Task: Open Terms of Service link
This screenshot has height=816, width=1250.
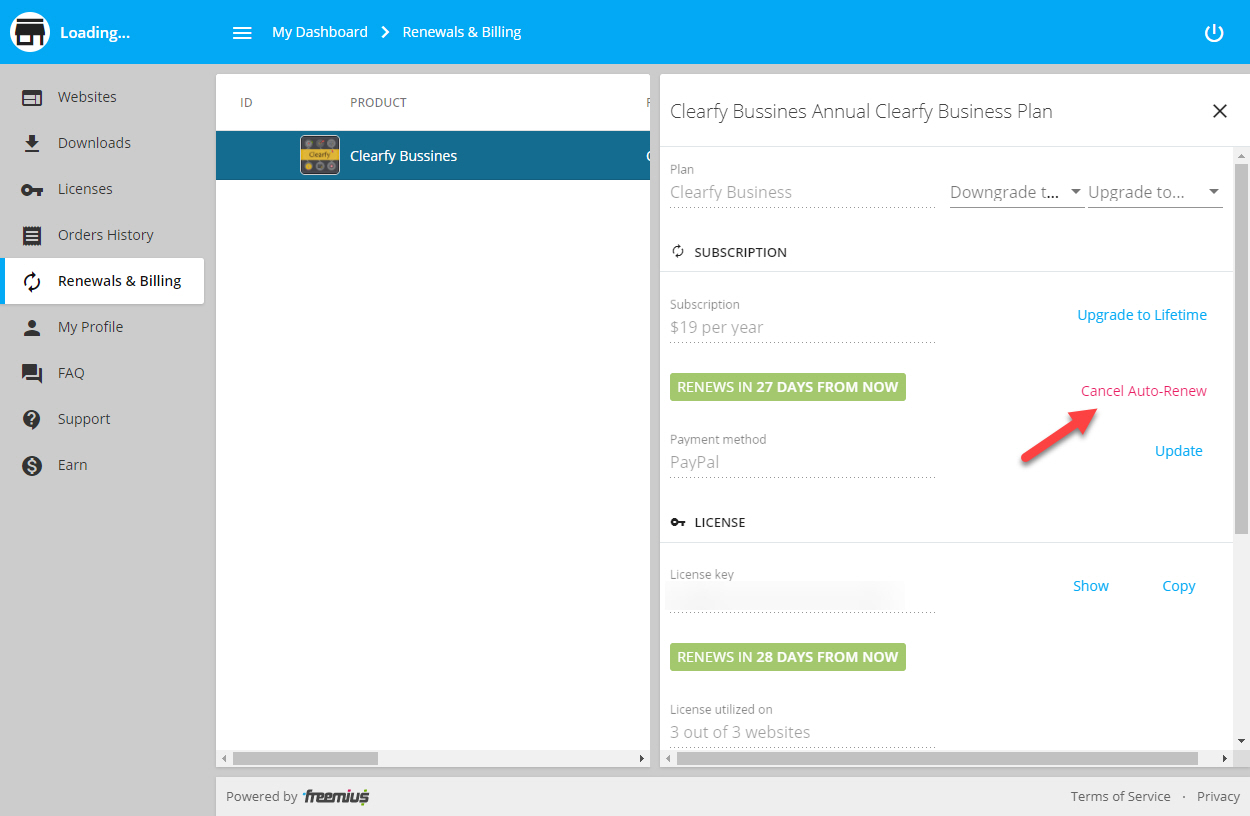Action: point(1120,797)
